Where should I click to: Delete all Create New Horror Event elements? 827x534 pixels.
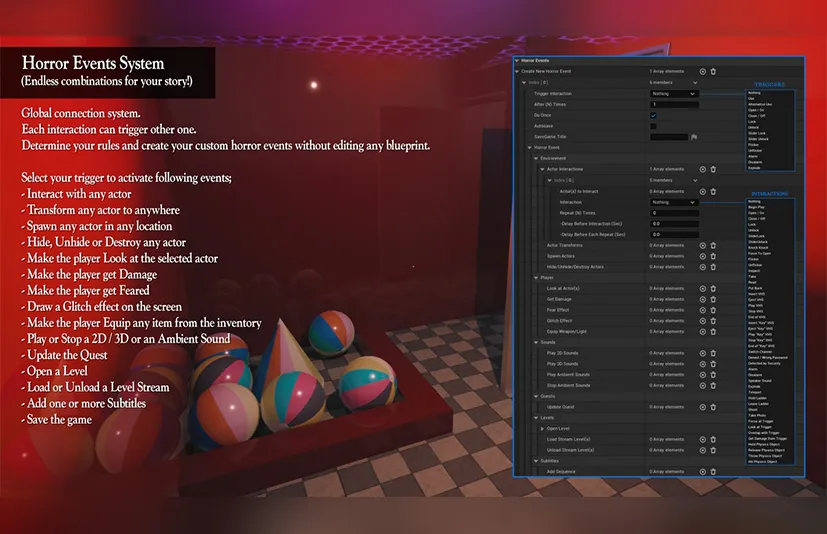(x=713, y=71)
